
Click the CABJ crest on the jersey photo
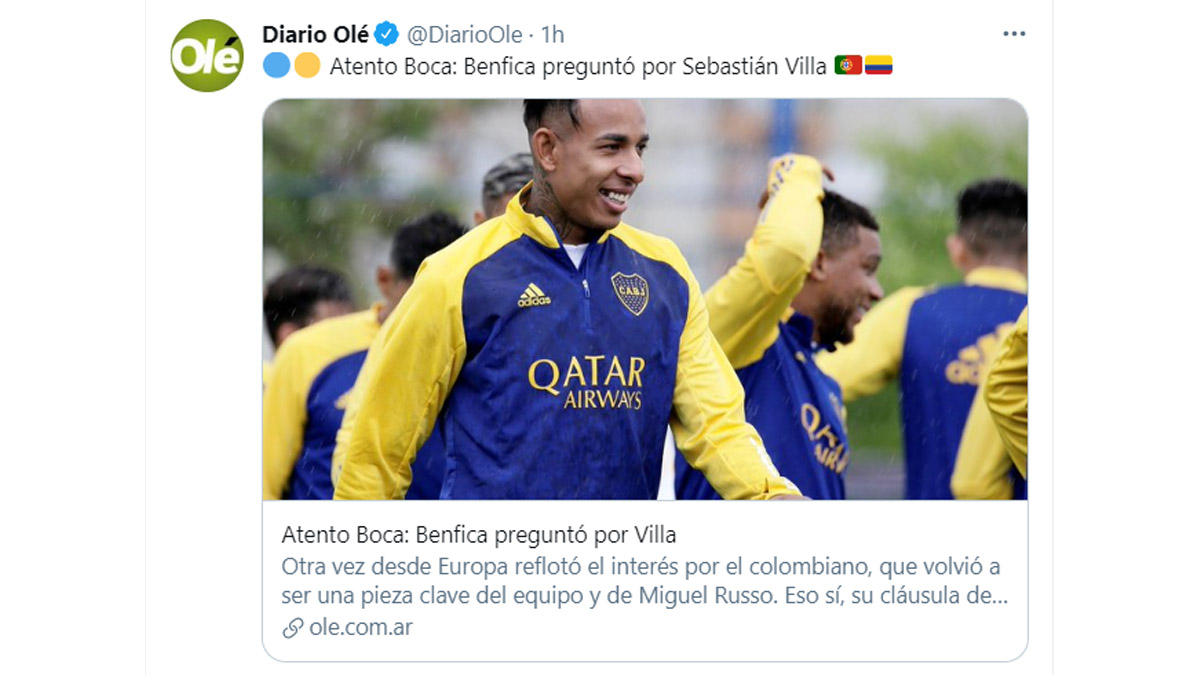[x=630, y=293]
